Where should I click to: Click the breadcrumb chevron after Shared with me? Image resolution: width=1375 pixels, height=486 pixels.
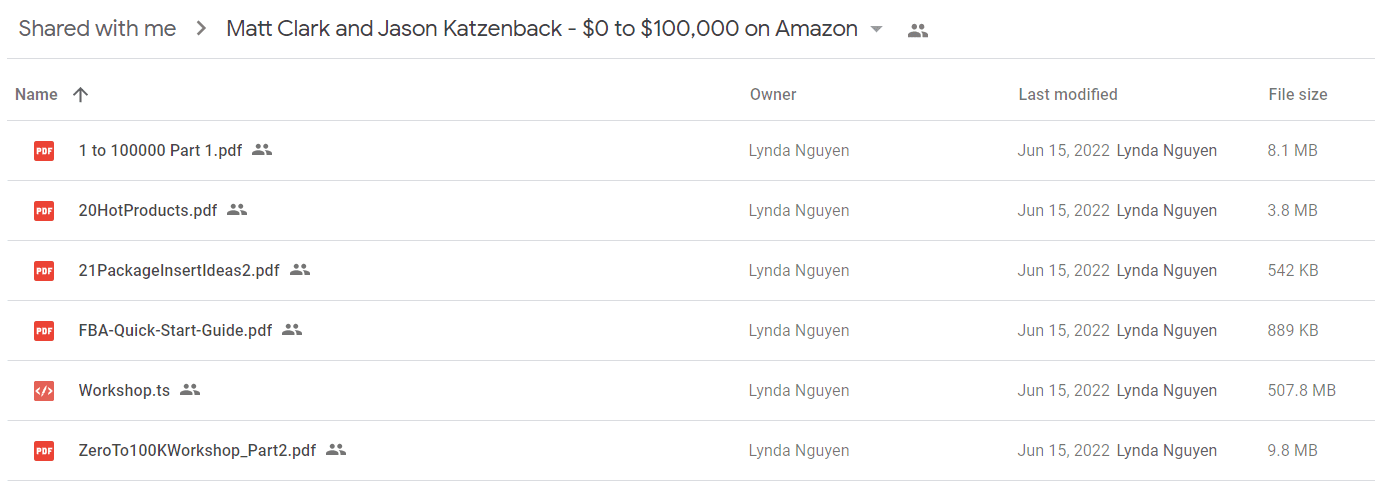point(202,29)
